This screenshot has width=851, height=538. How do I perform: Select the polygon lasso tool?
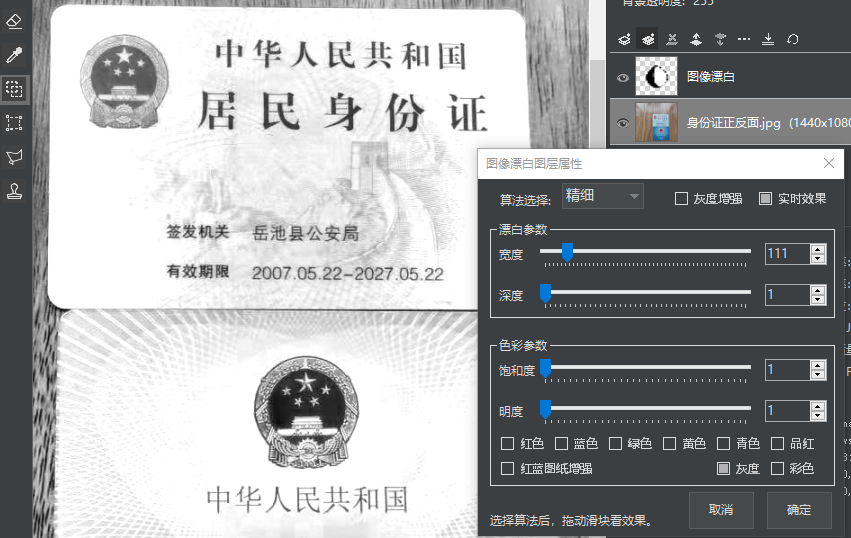14,157
